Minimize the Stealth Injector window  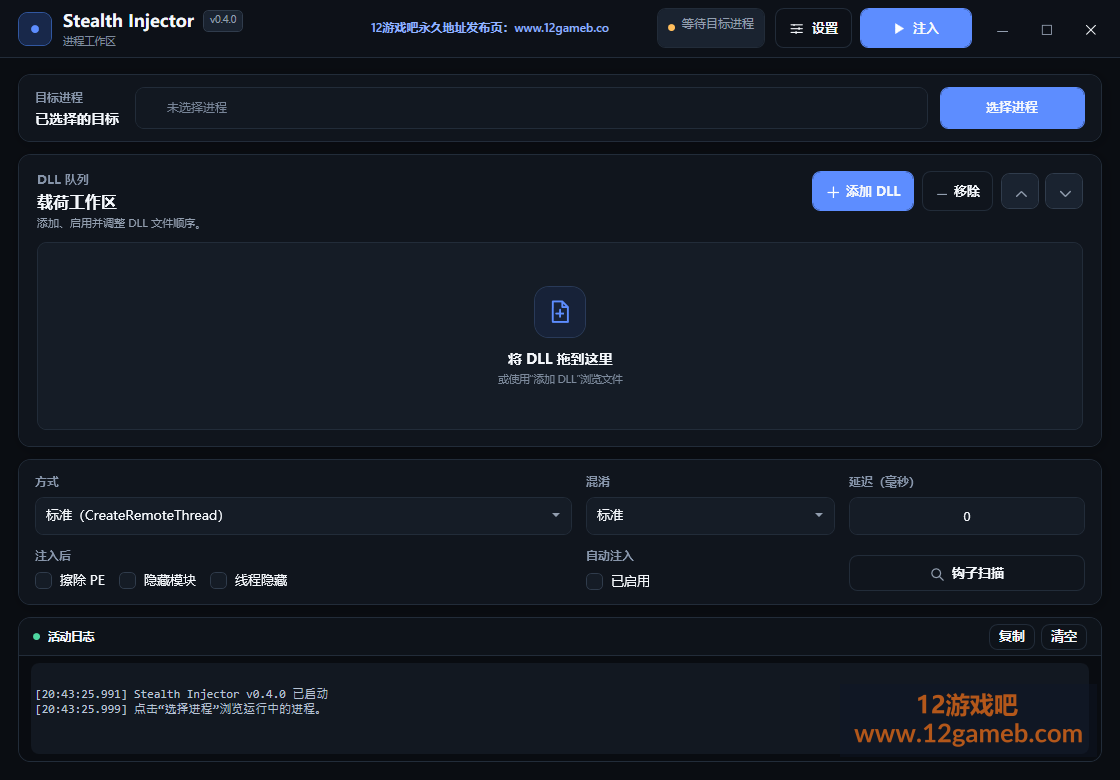[1003, 29]
